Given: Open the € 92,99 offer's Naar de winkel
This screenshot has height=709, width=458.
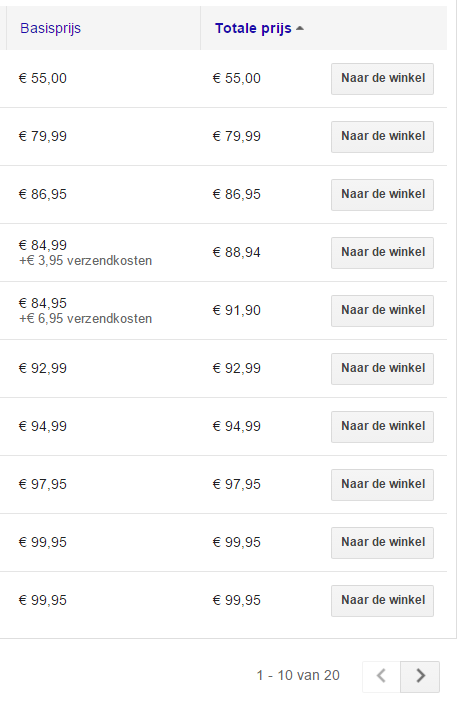Looking at the screenshot, I should tap(382, 369).
